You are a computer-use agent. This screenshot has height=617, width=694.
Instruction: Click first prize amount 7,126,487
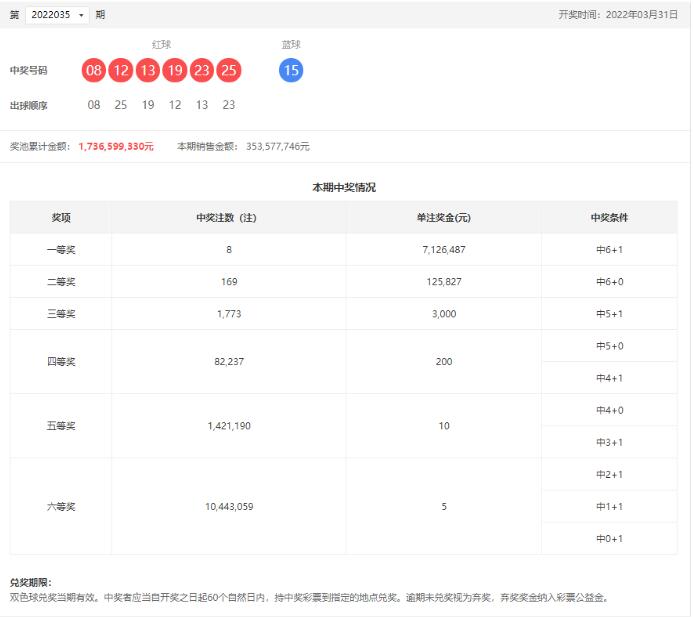[x=443, y=250]
